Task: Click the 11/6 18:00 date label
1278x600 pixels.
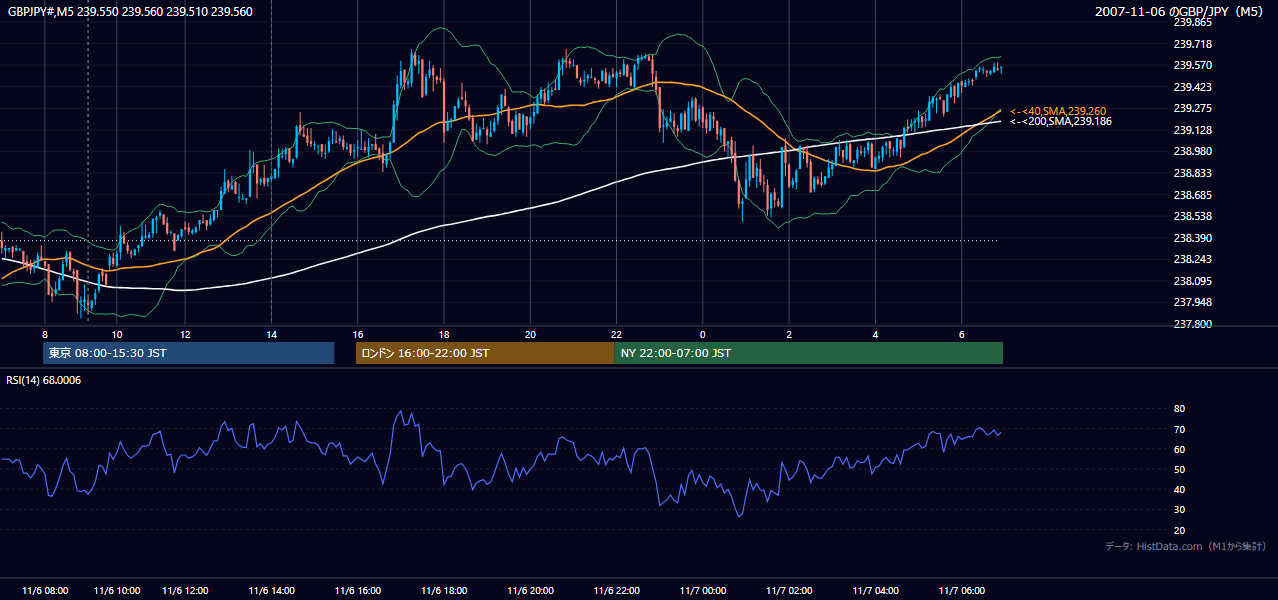Action: [x=444, y=591]
